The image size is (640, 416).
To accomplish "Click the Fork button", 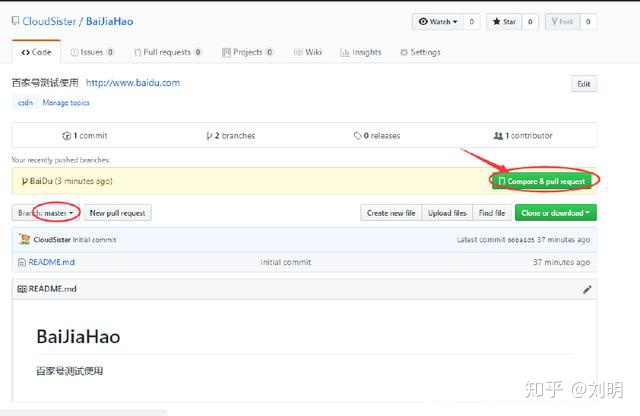I will click(x=562, y=22).
